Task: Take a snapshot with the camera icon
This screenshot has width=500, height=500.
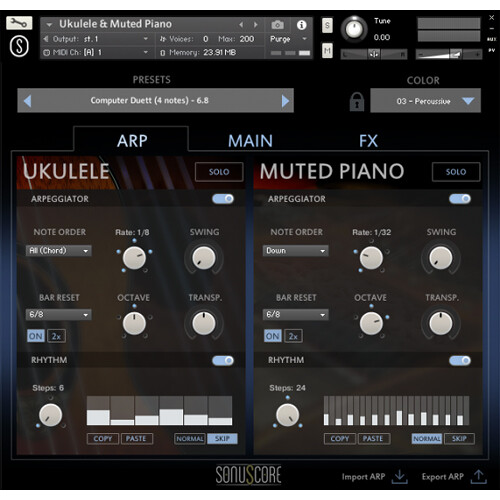Action: click(x=277, y=25)
